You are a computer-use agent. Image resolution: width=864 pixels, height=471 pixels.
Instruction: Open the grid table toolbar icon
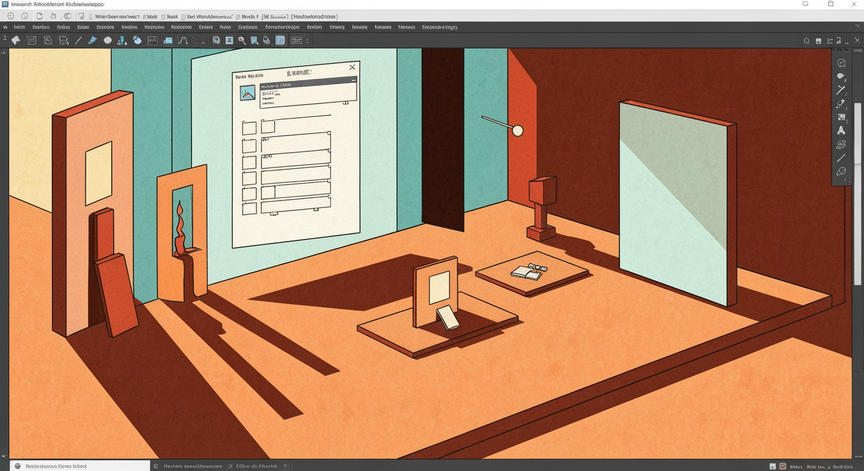pos(296,40)
